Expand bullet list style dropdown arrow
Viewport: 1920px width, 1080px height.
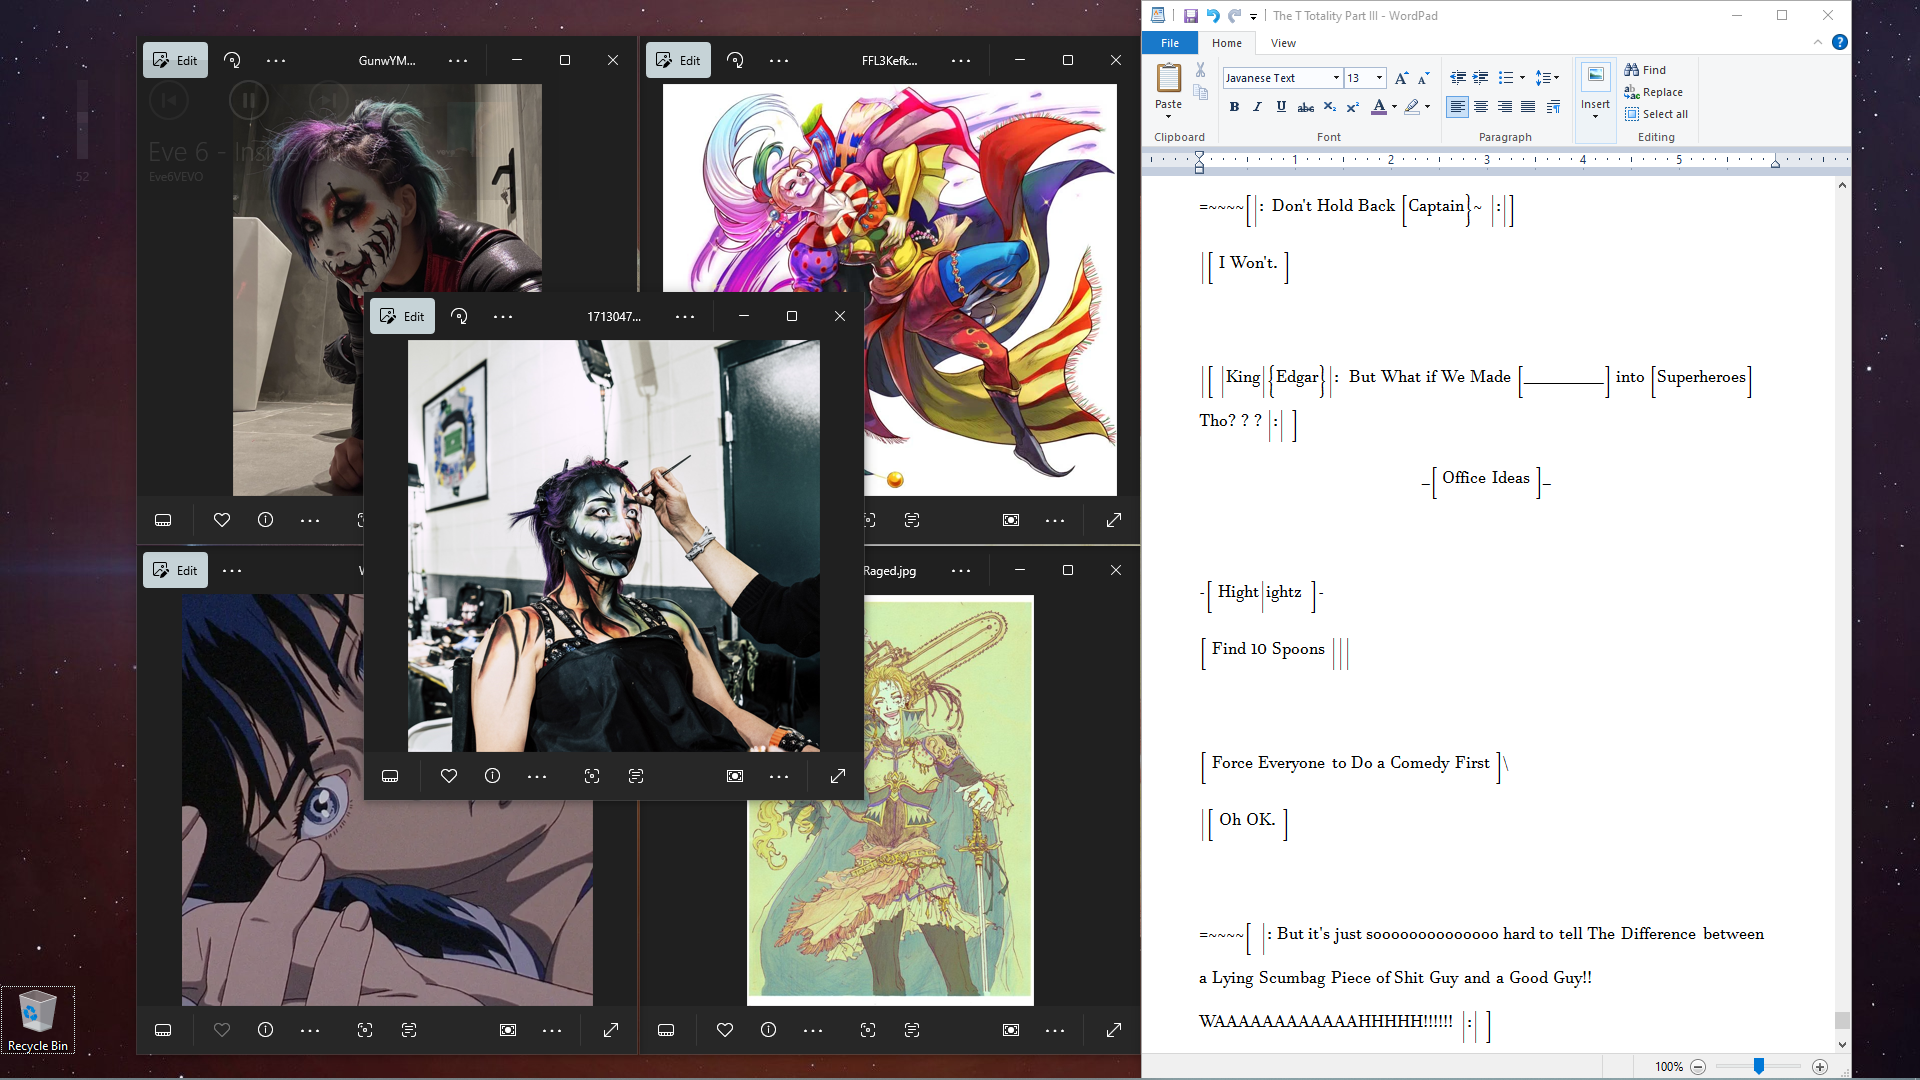point(1522,78)
